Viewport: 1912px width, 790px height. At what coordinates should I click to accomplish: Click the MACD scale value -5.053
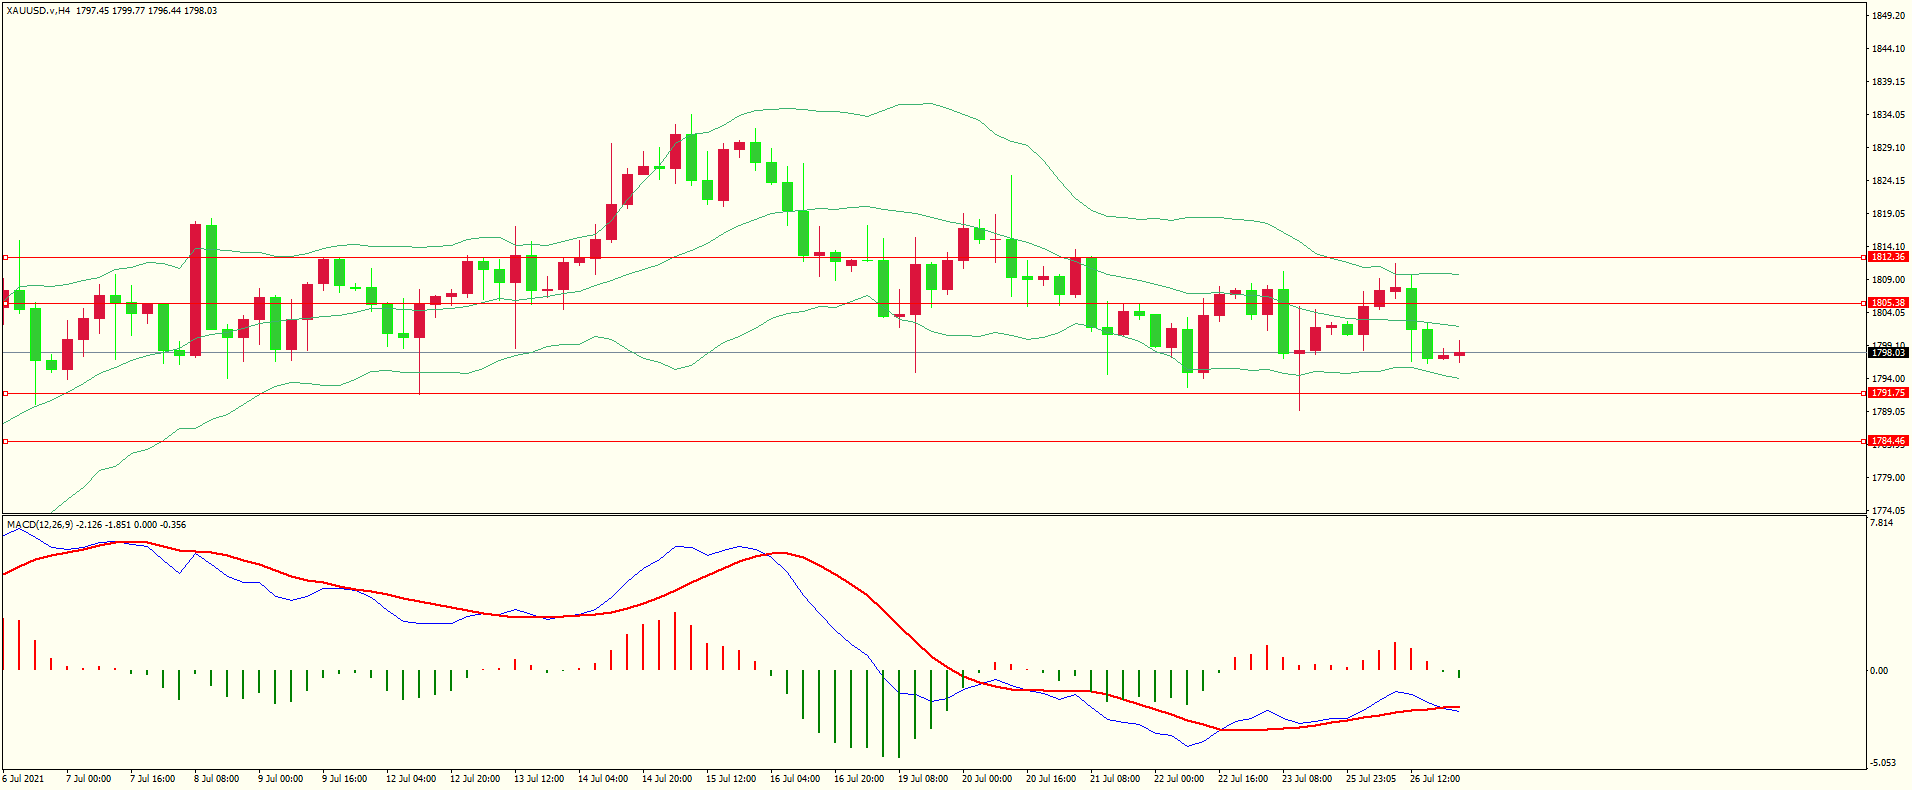click(x=1882, y=763)
